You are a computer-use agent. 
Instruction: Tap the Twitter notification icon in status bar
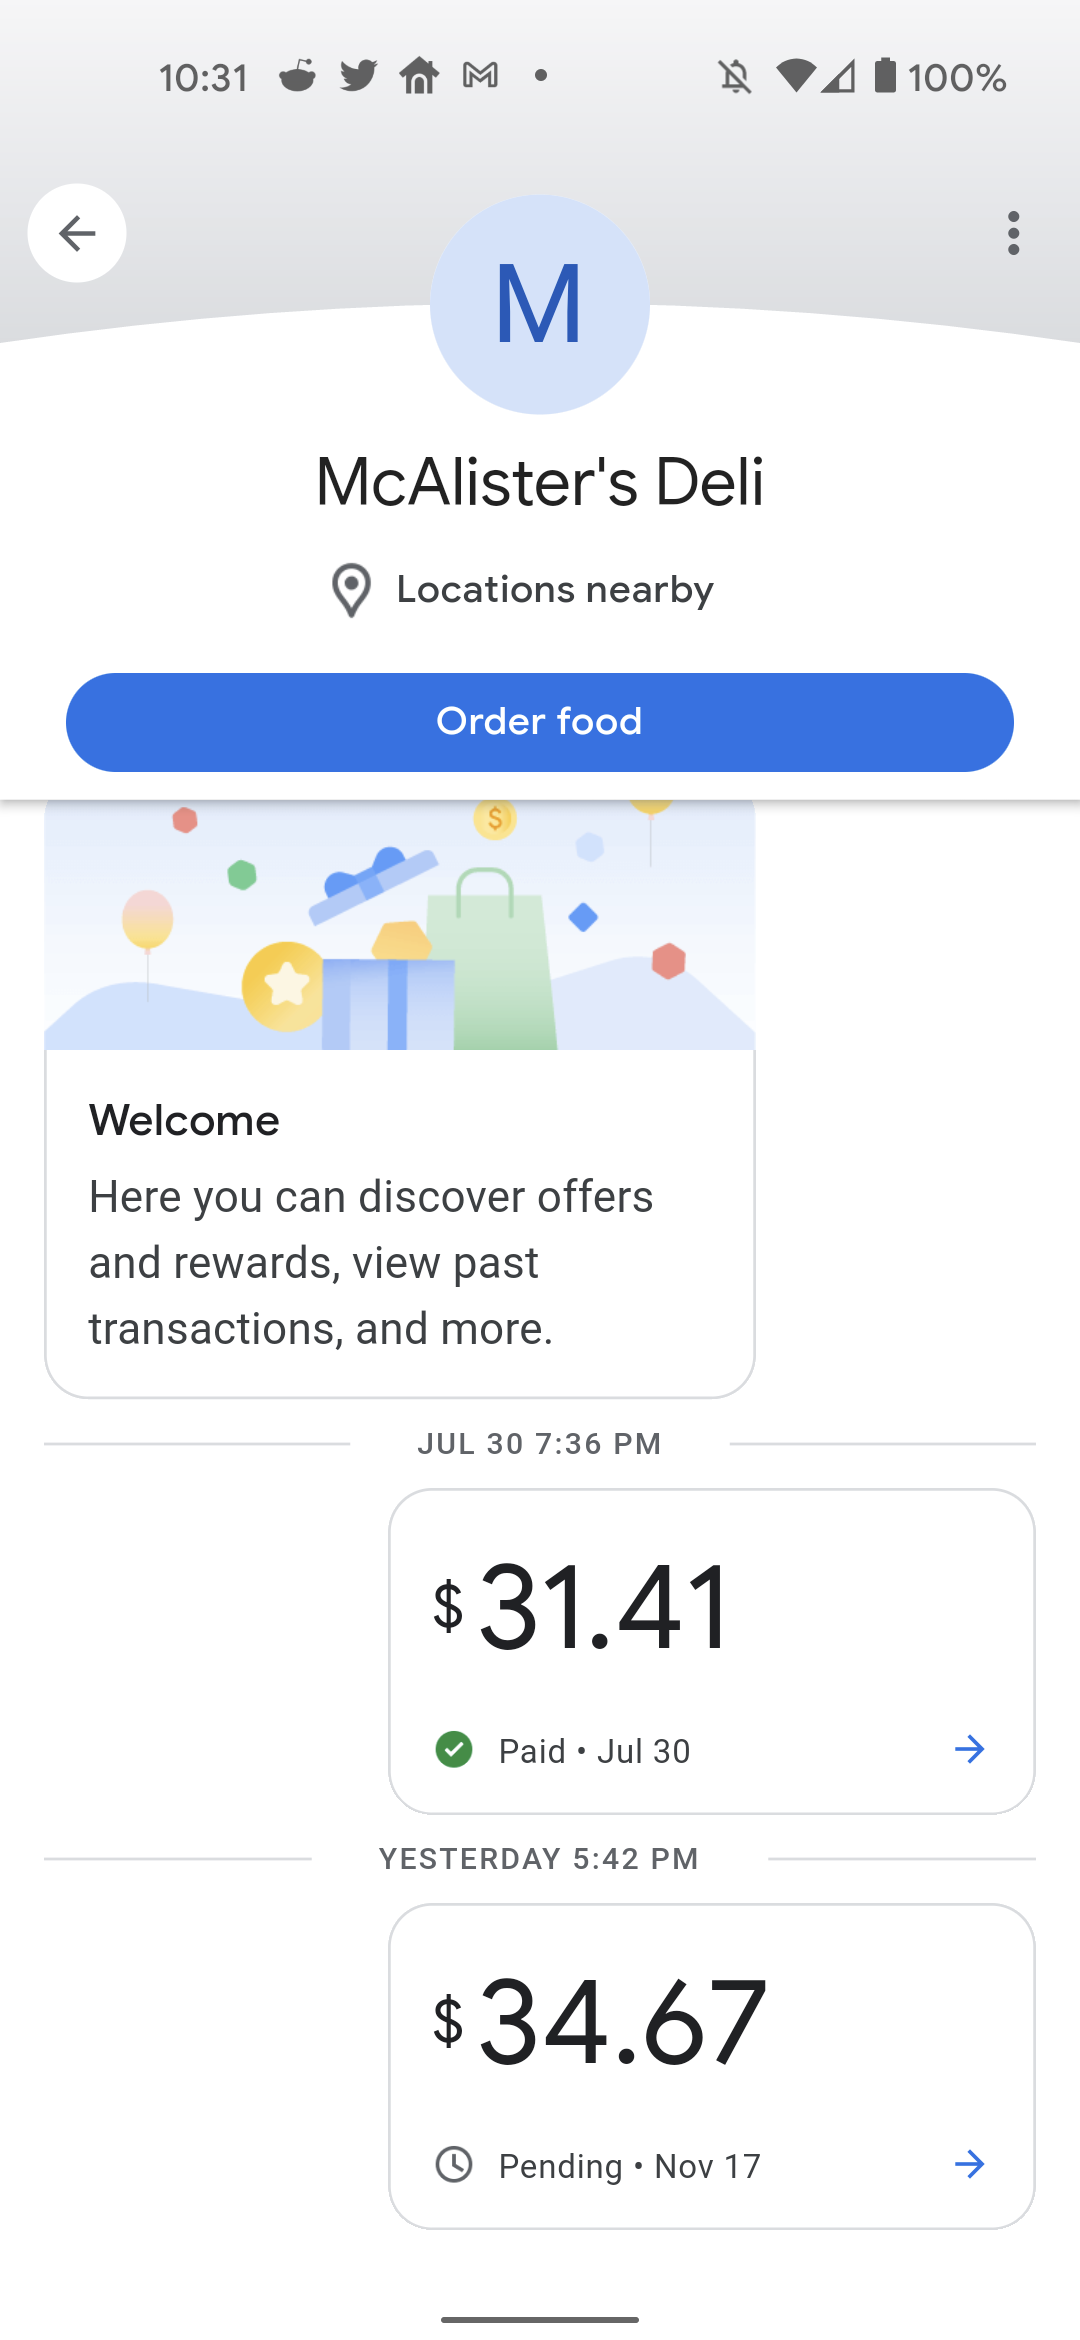pyautogui.click(x=358, y=76)
